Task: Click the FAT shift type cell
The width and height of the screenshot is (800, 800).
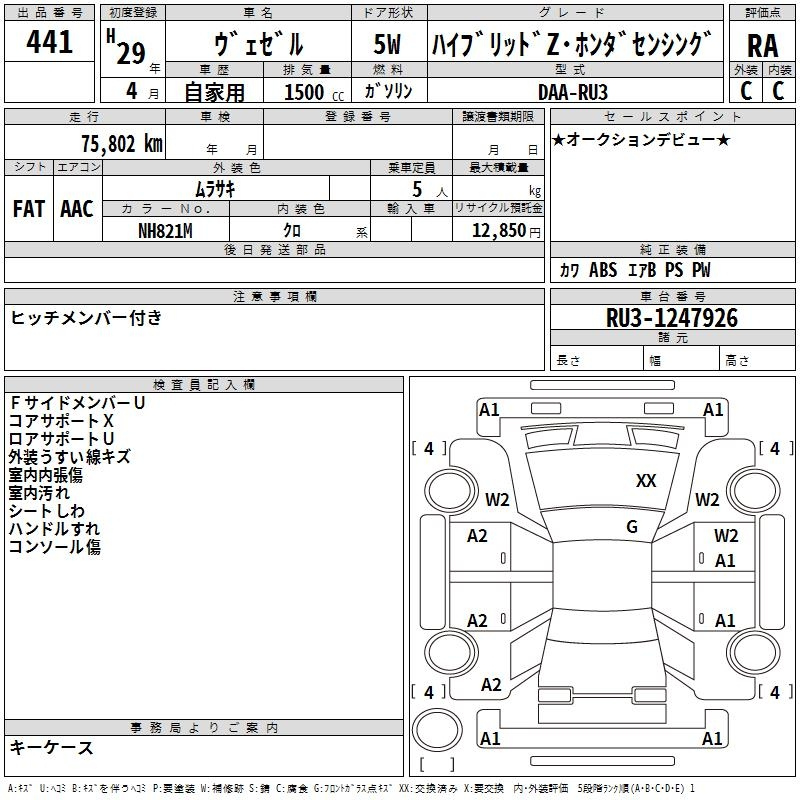Action: [29, 209]
